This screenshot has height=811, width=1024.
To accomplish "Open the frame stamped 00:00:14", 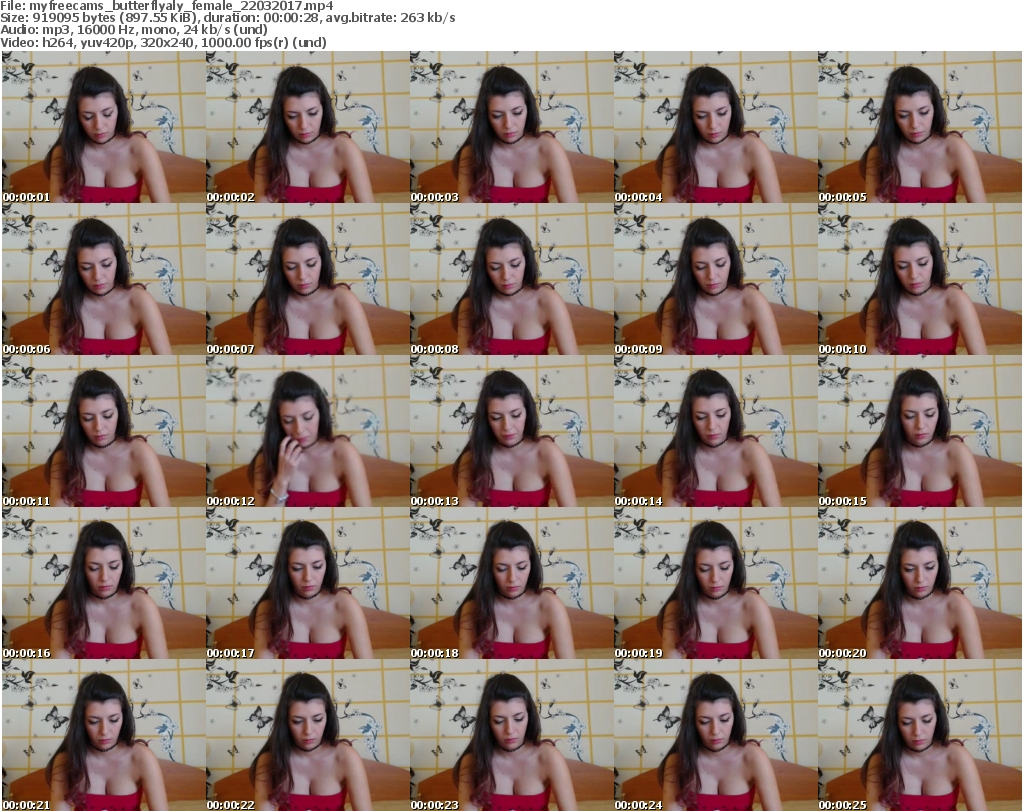I will (716, 432).
